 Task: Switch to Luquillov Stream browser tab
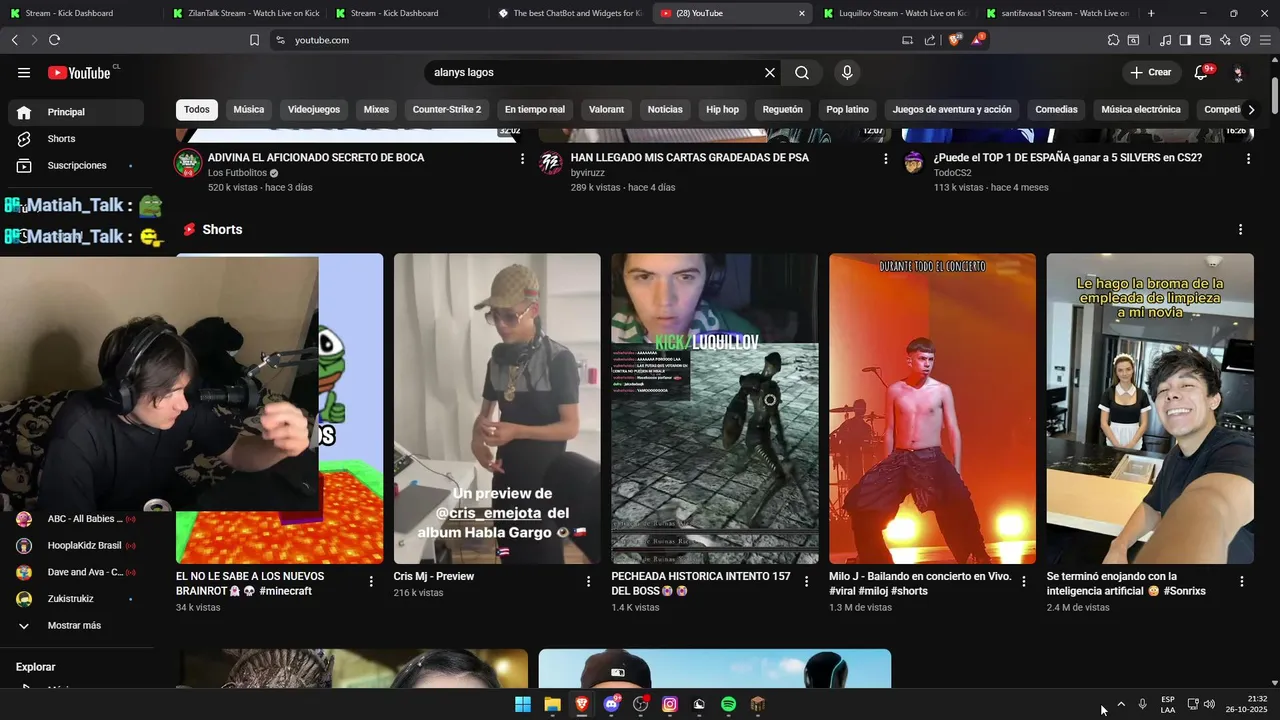(896, 13)
